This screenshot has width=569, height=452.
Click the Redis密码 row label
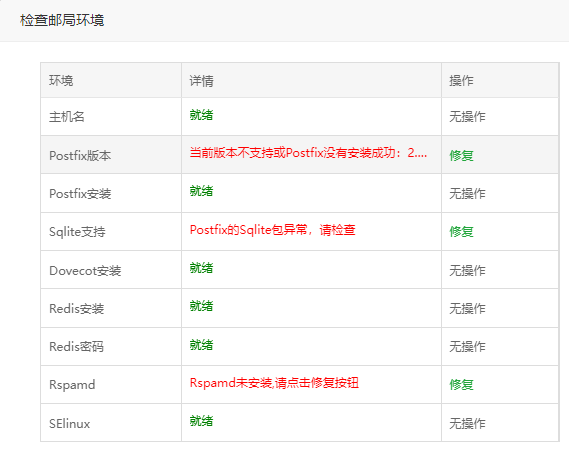(76, 347)
